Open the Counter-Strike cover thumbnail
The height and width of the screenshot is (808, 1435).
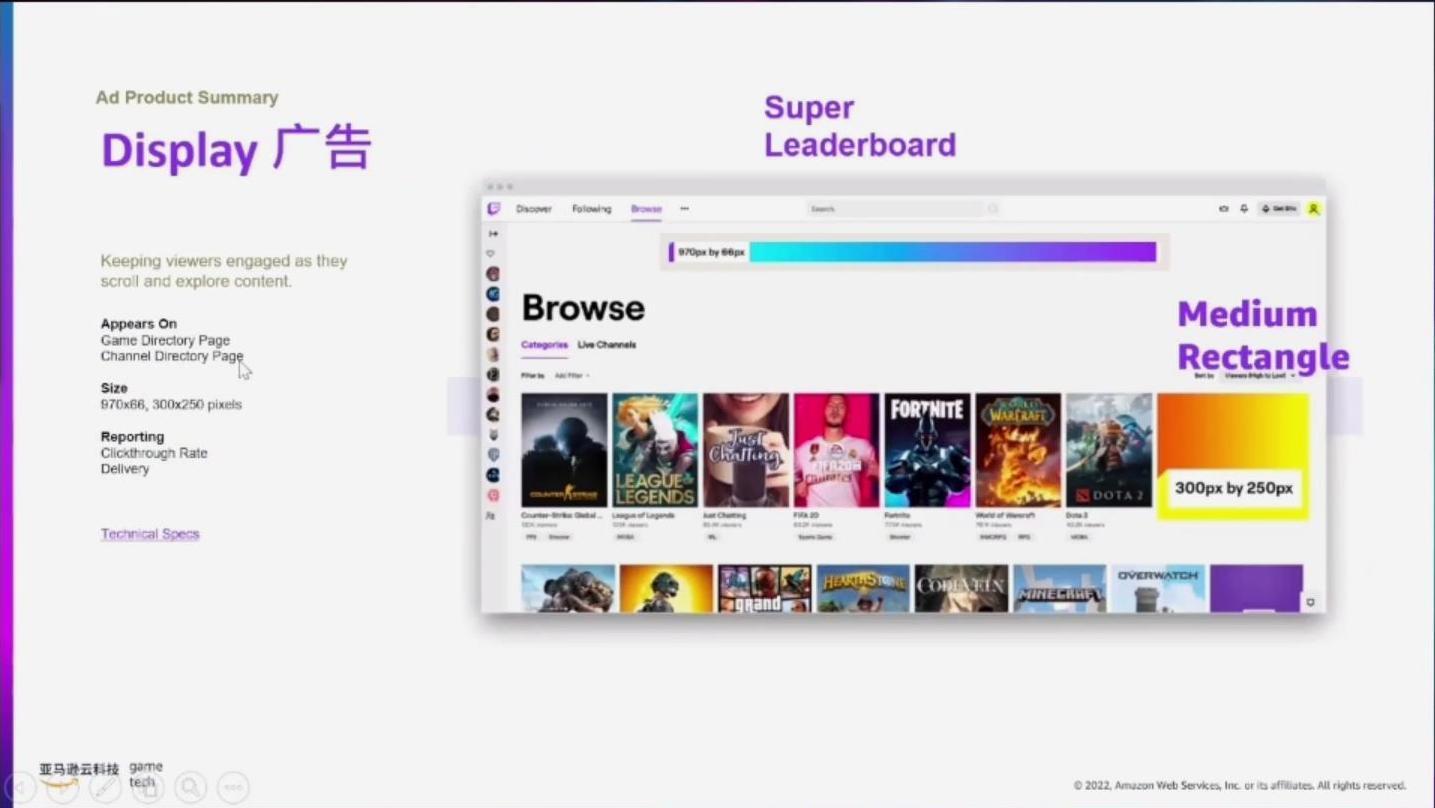(x=564, y=450)
